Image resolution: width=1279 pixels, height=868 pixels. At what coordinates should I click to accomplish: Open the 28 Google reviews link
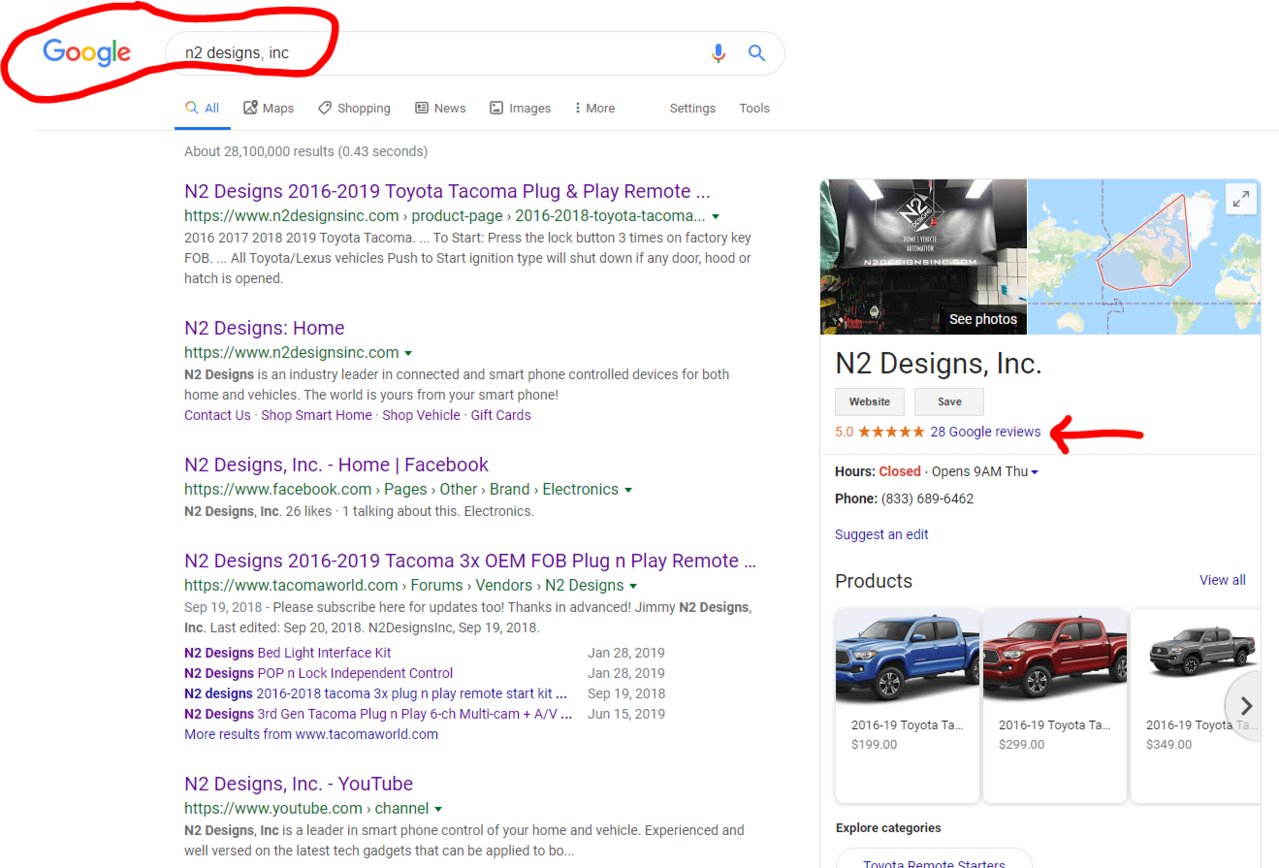985,432
